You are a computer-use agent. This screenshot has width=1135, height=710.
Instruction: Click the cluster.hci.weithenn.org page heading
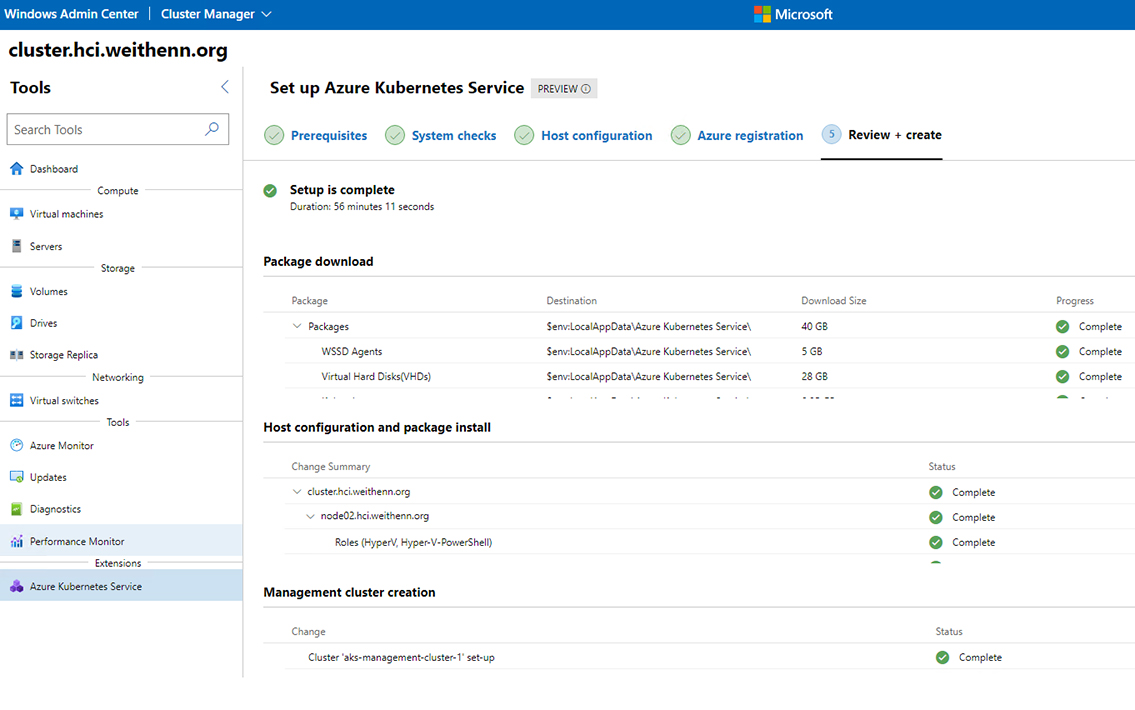pyautogui.click(x=118, y=50)
